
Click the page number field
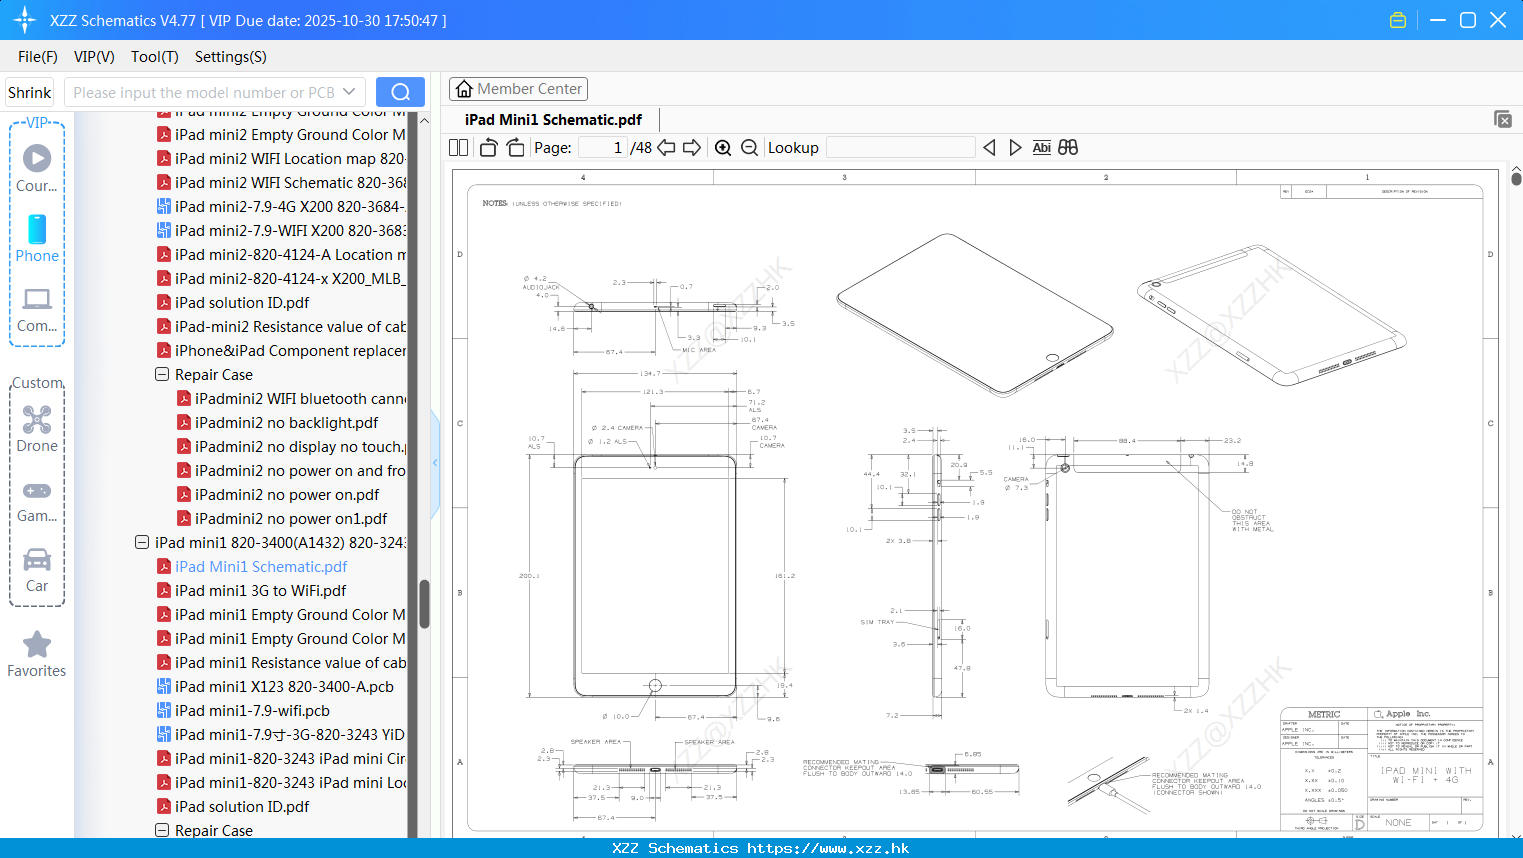click(x=603, y=148)
